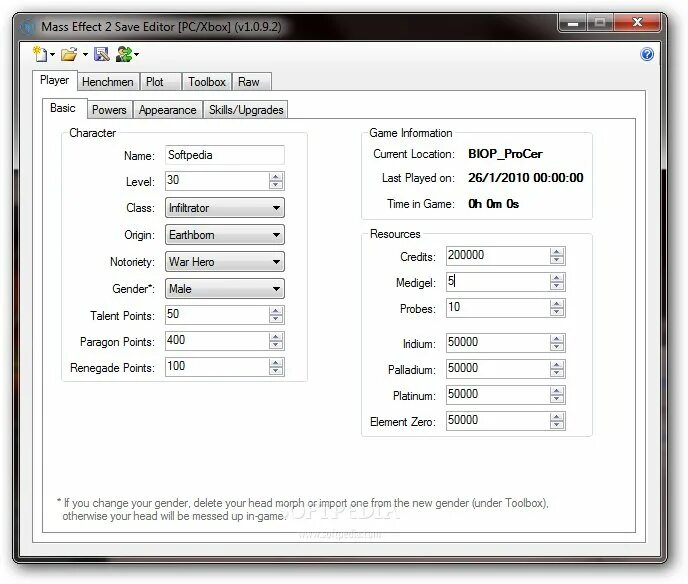The width and height of the screenshot is (688, 584).
Task: Click the Platinum value field
Action: click(498, 394)
